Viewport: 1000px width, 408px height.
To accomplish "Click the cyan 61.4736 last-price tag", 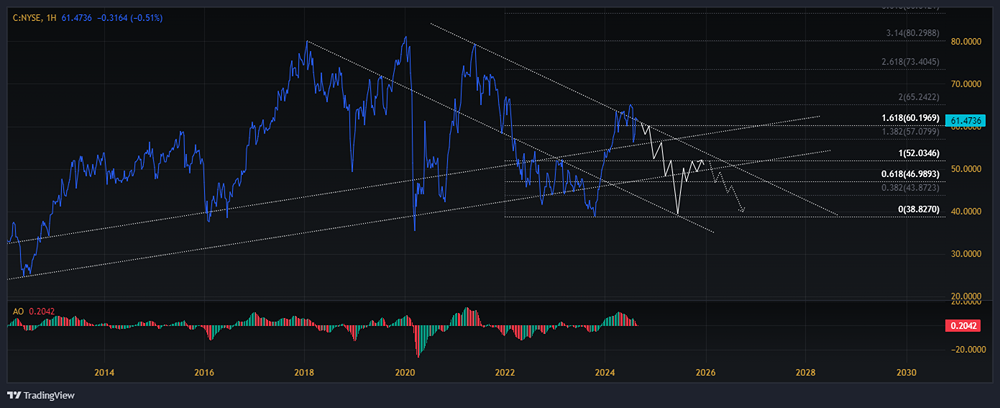I will tap(967, 119).
